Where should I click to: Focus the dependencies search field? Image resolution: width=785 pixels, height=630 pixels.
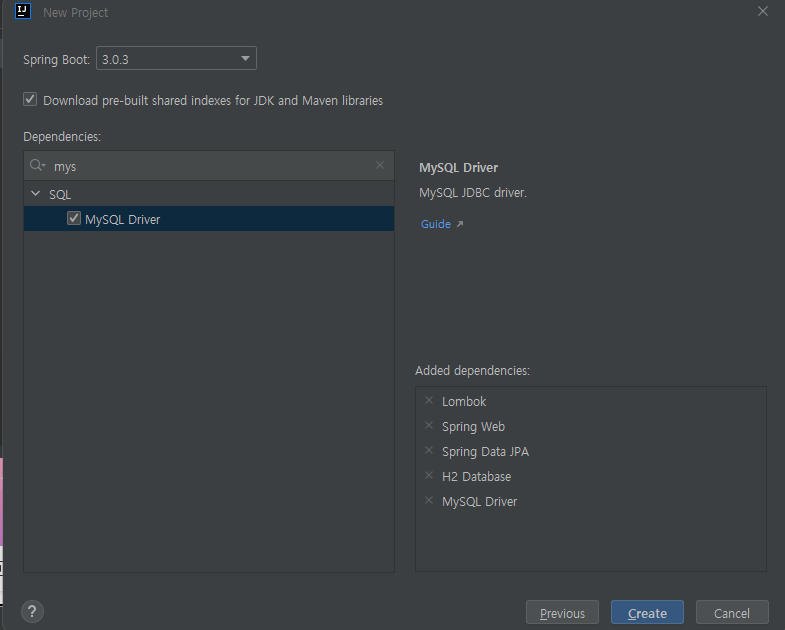[x=209, y=166]
